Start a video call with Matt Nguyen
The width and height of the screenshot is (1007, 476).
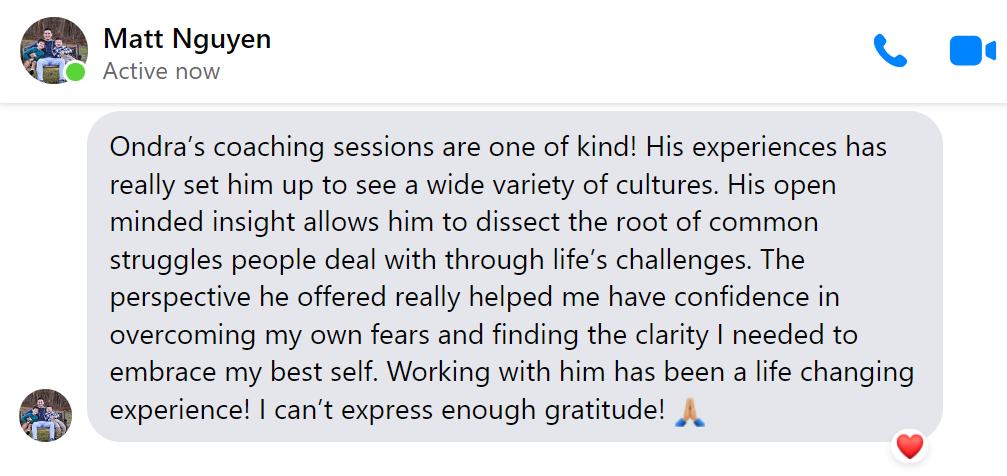972,51
